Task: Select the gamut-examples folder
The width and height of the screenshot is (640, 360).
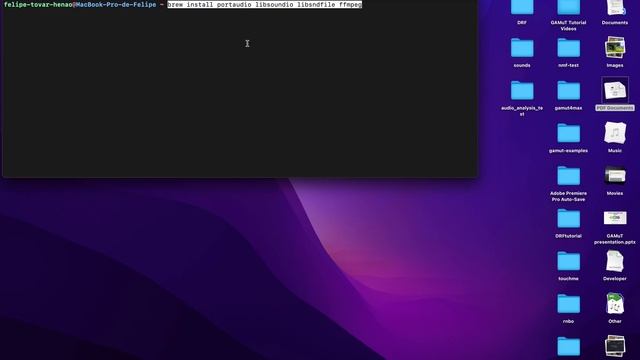Action: 569,133
